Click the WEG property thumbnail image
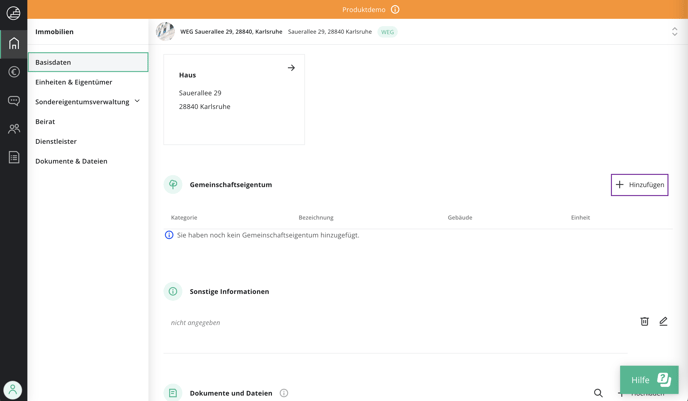The image size is (688, 401). coord(165,32)
